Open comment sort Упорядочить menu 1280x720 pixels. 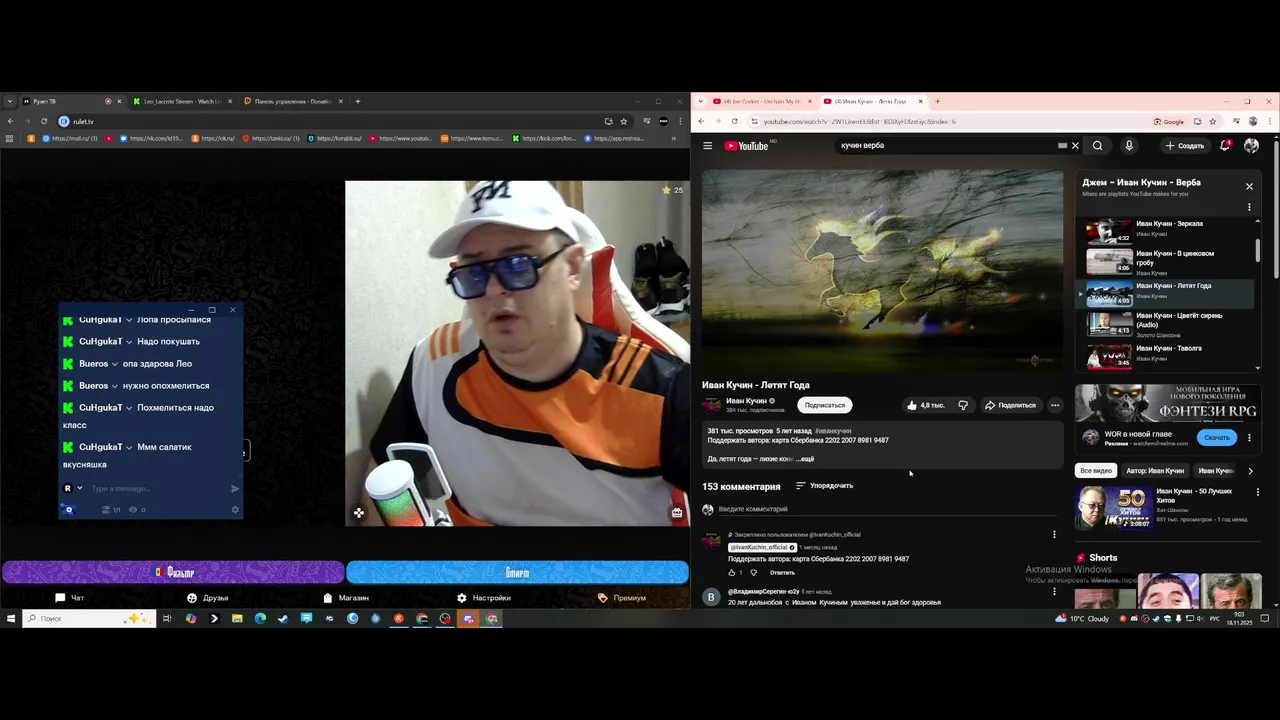coord(824,486)
